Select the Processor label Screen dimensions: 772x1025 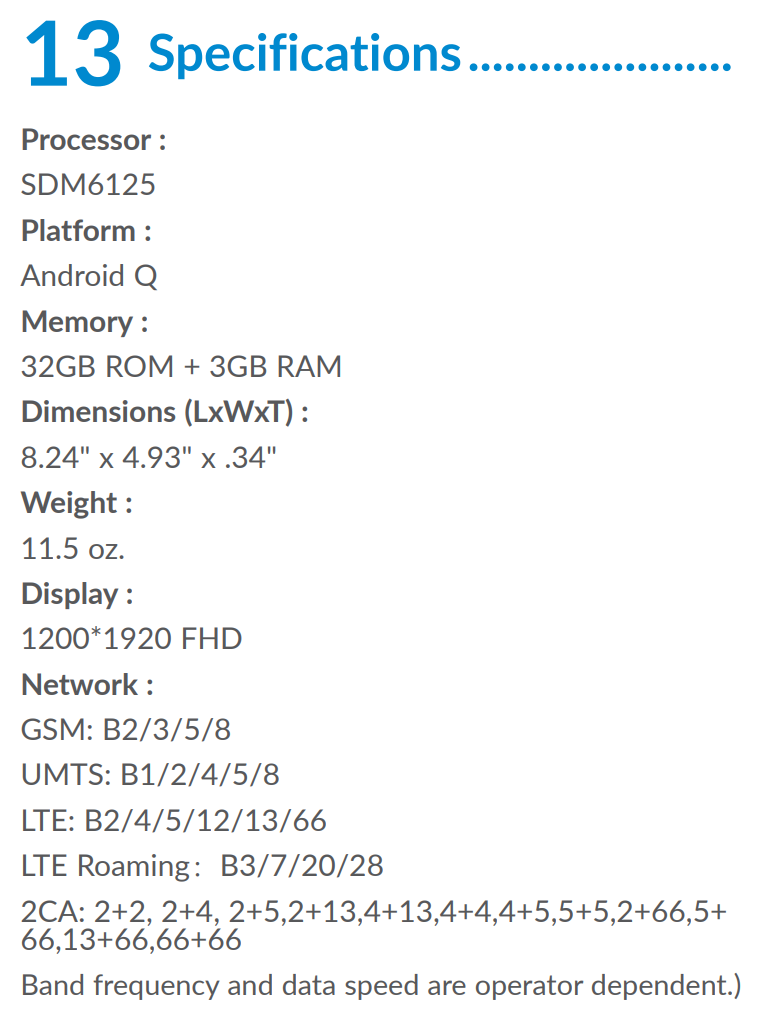click(93, 140)
